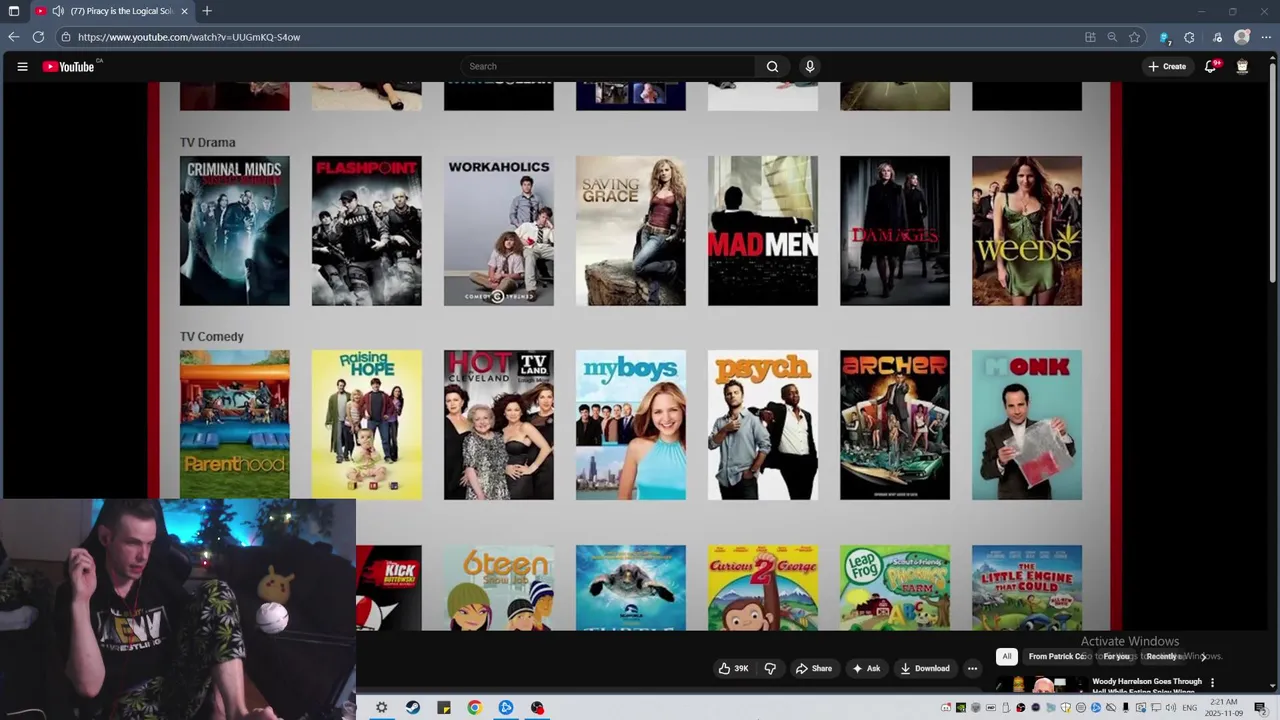This screenshot has height=720, width=1280.
Task: Open the system tray volume icon
Action: [x=1170, y=707]
